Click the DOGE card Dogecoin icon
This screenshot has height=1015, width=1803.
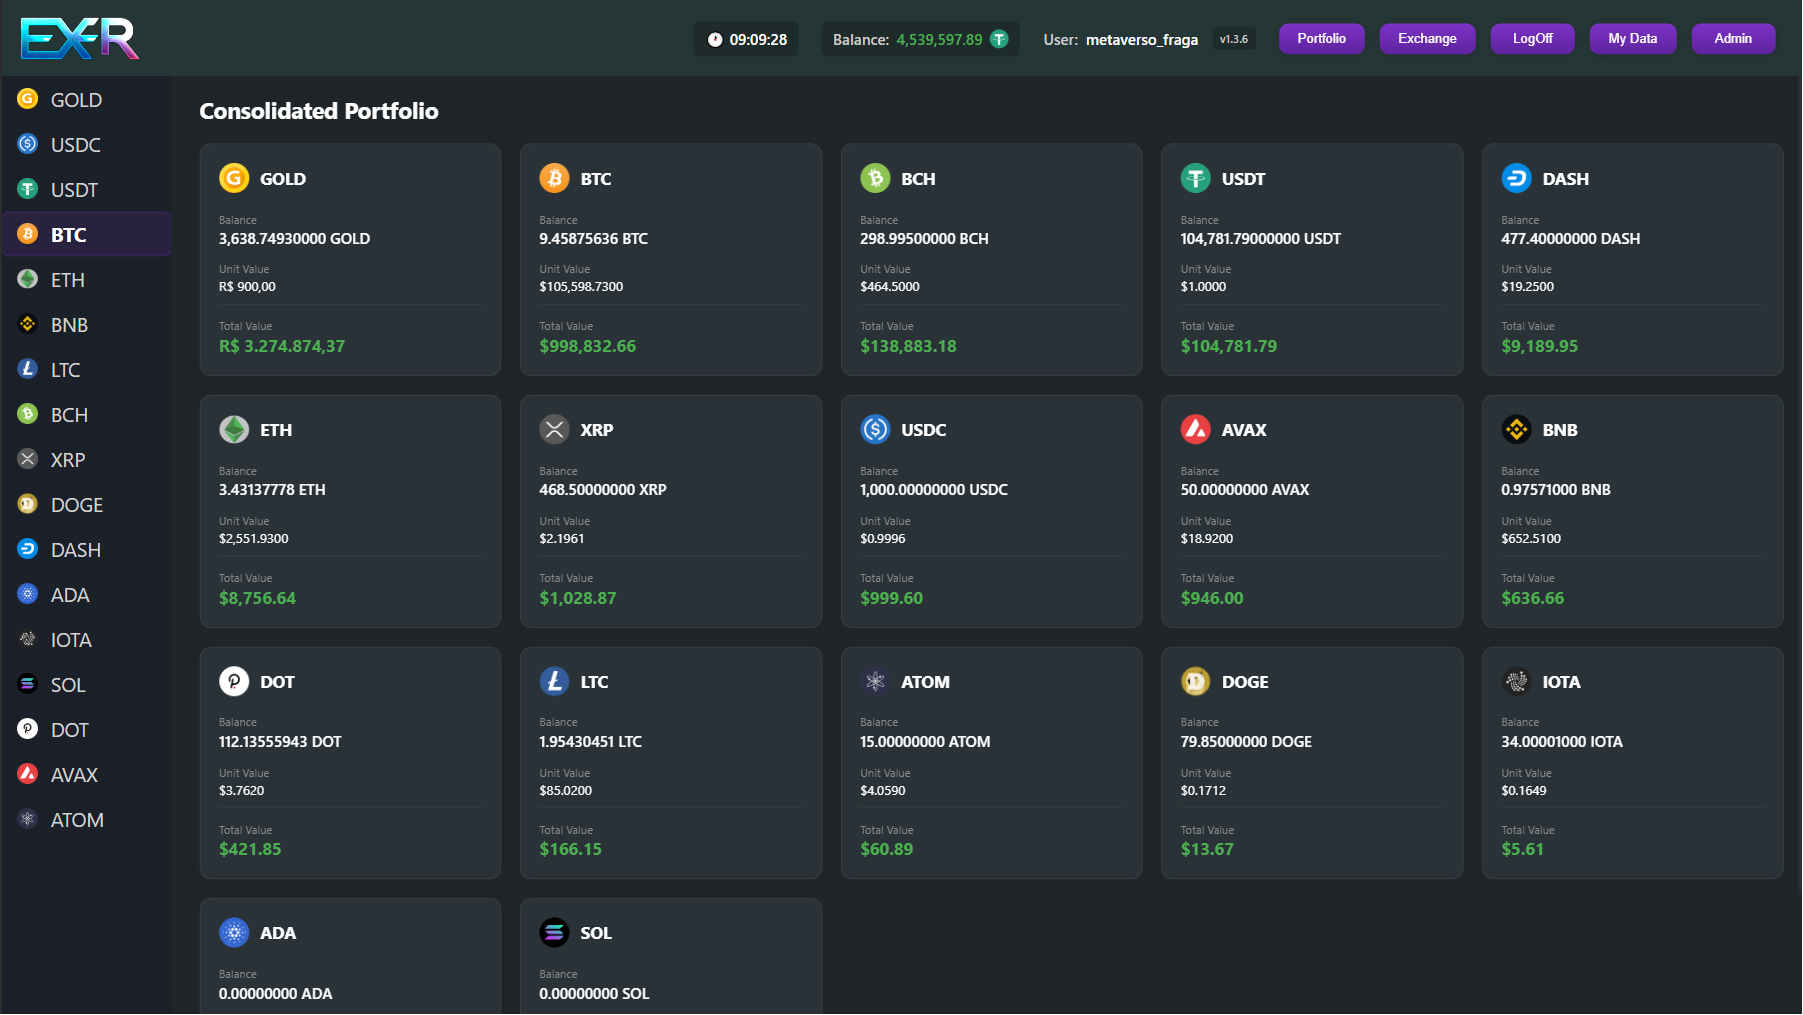pos(1195,681)
